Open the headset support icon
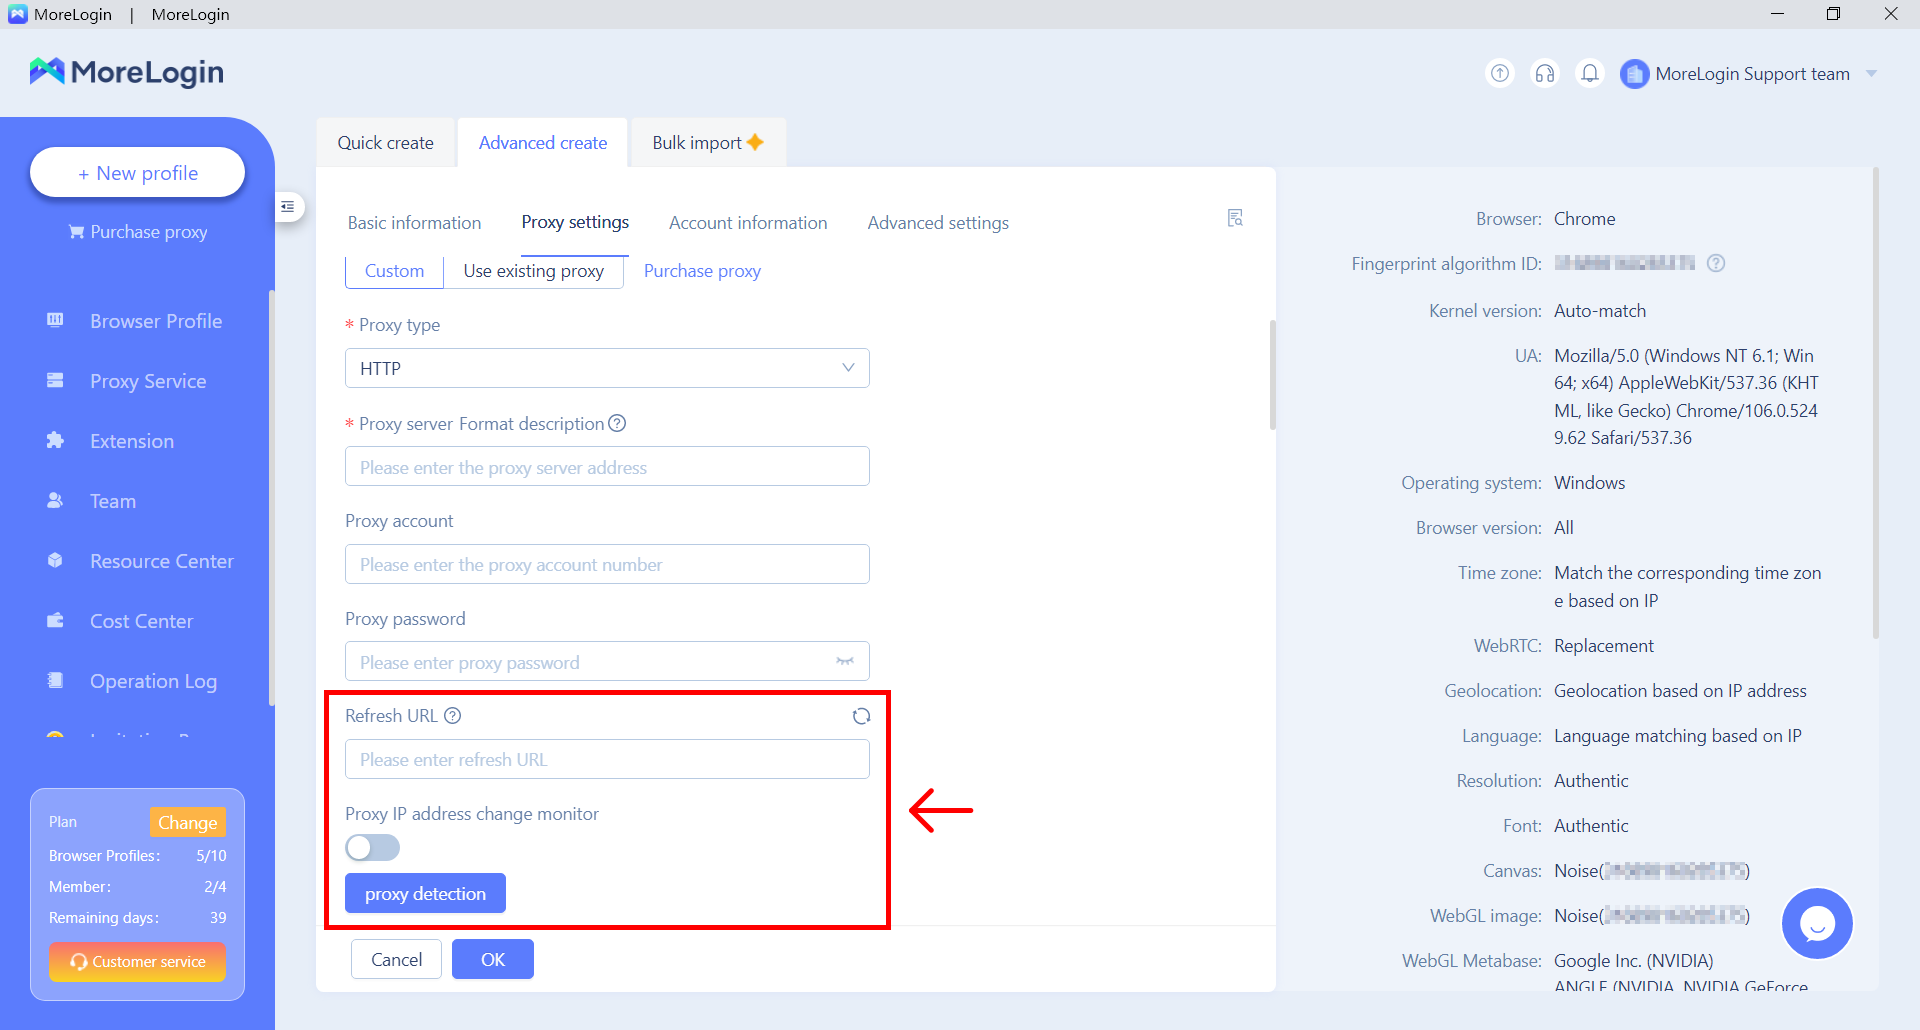Viewport: 1920px width, 1030px height. [1545, 73]
